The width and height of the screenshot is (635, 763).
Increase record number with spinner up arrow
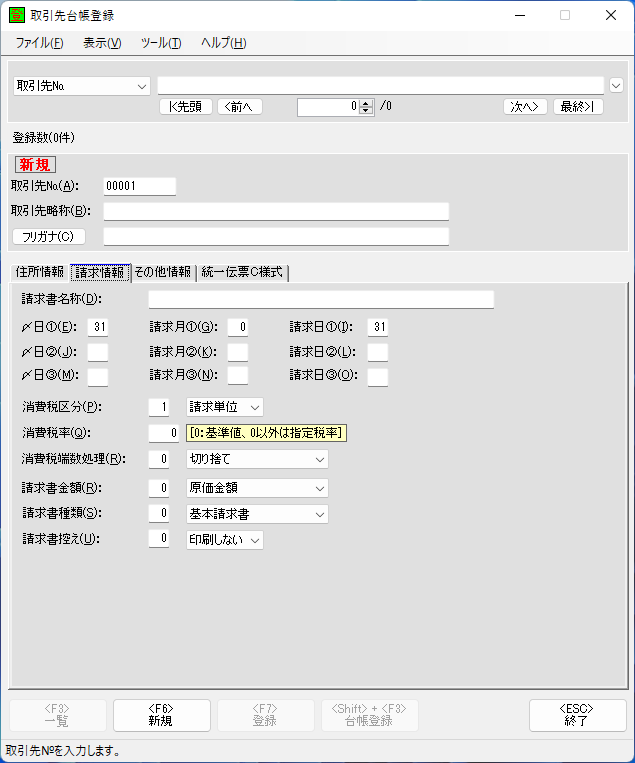click(x=366, y=103)
